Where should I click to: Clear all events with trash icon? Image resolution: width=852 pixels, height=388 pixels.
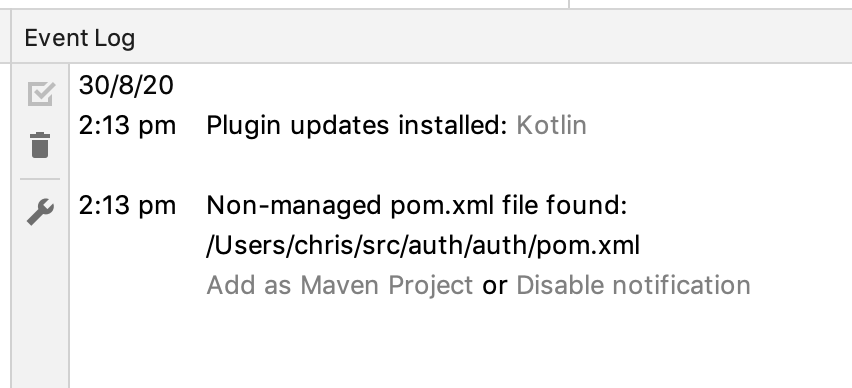[x=40, y=145]
